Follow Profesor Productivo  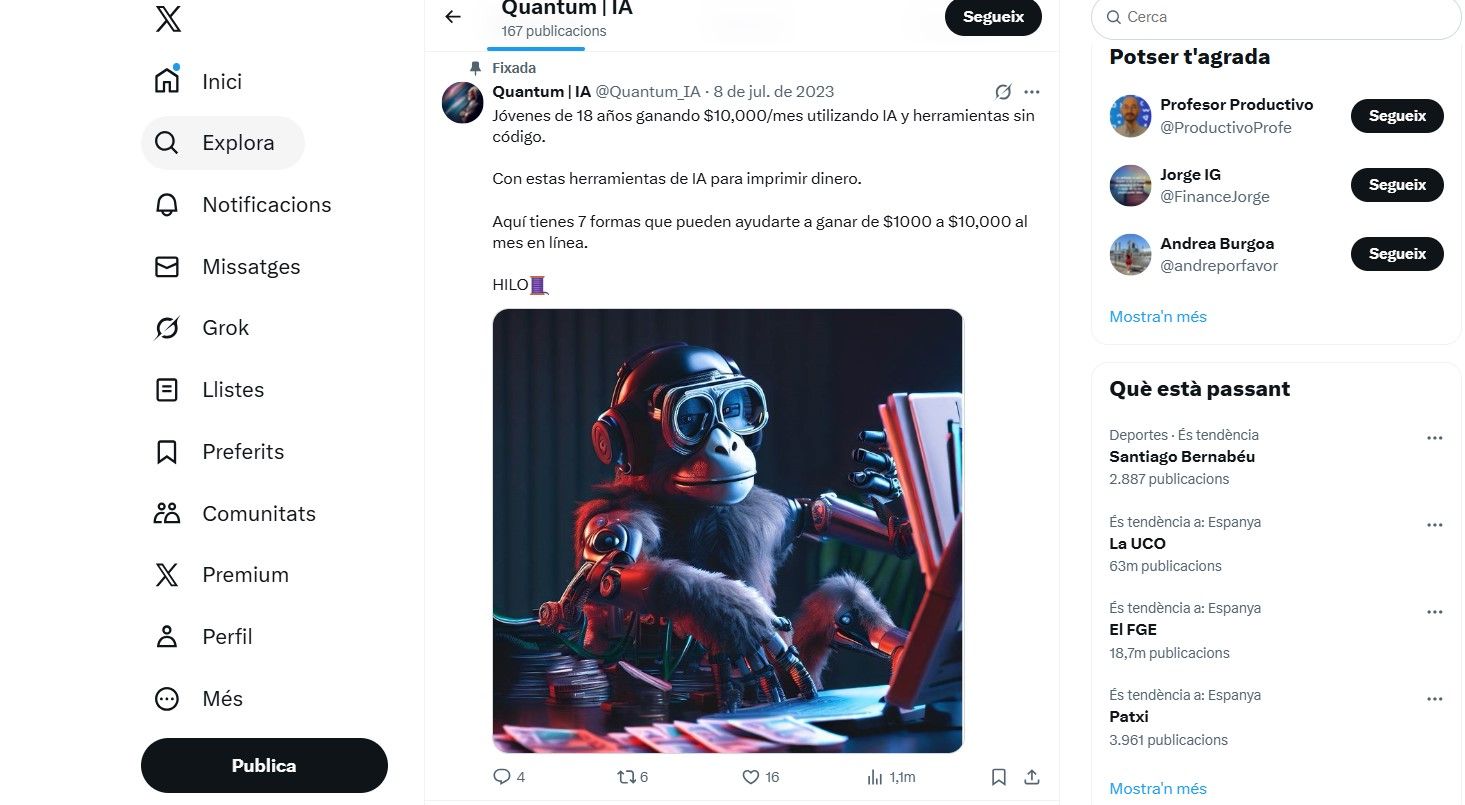1397,116
